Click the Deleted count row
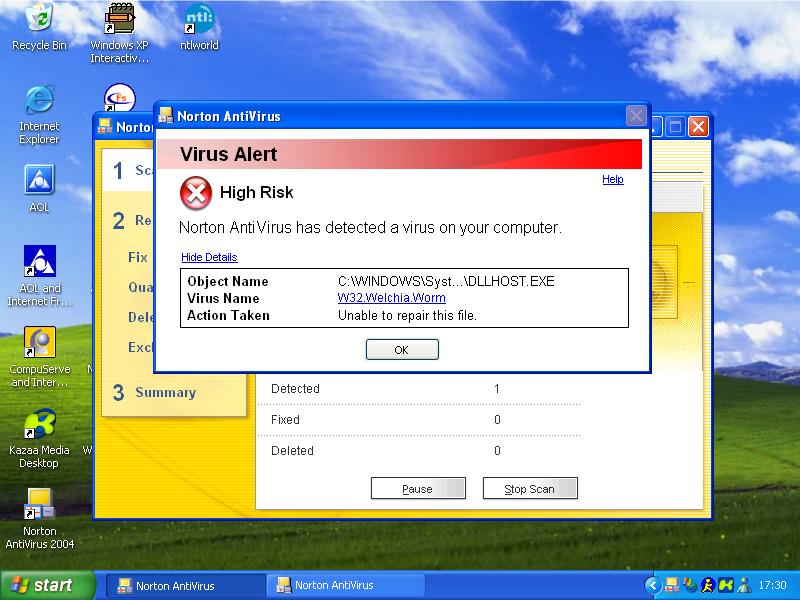Image resolution: width=800 pixels, height=600 pixels. coord(419,451)
